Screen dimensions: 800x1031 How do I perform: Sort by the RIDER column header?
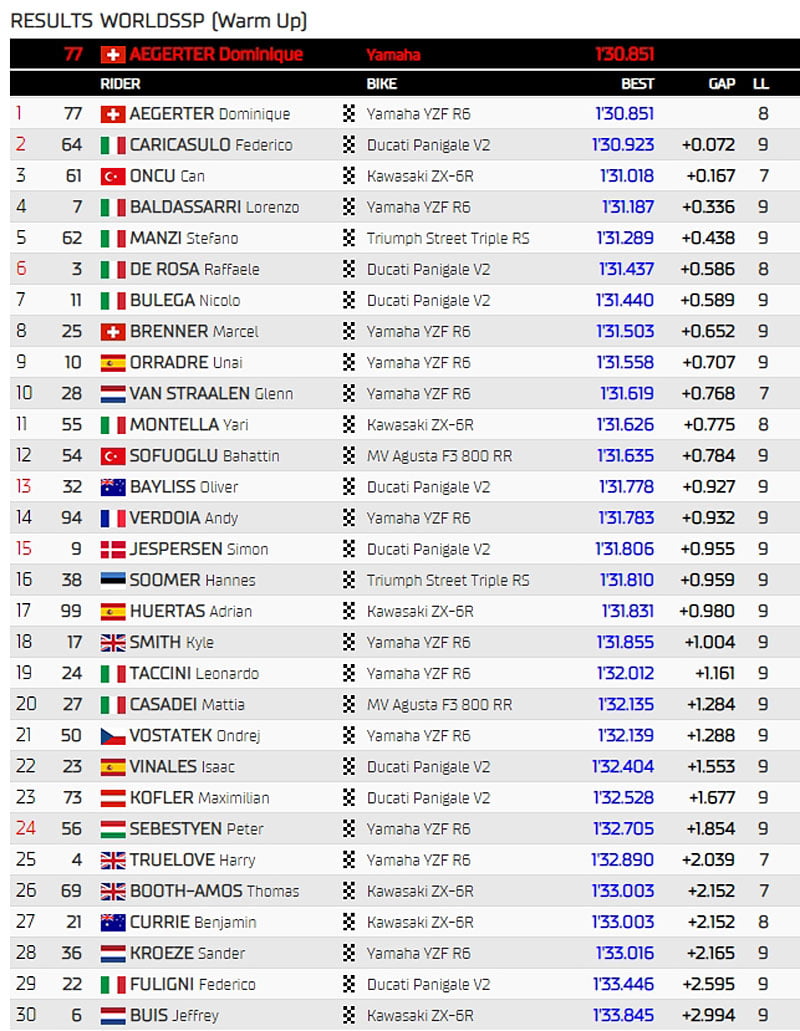pos(120,84)
